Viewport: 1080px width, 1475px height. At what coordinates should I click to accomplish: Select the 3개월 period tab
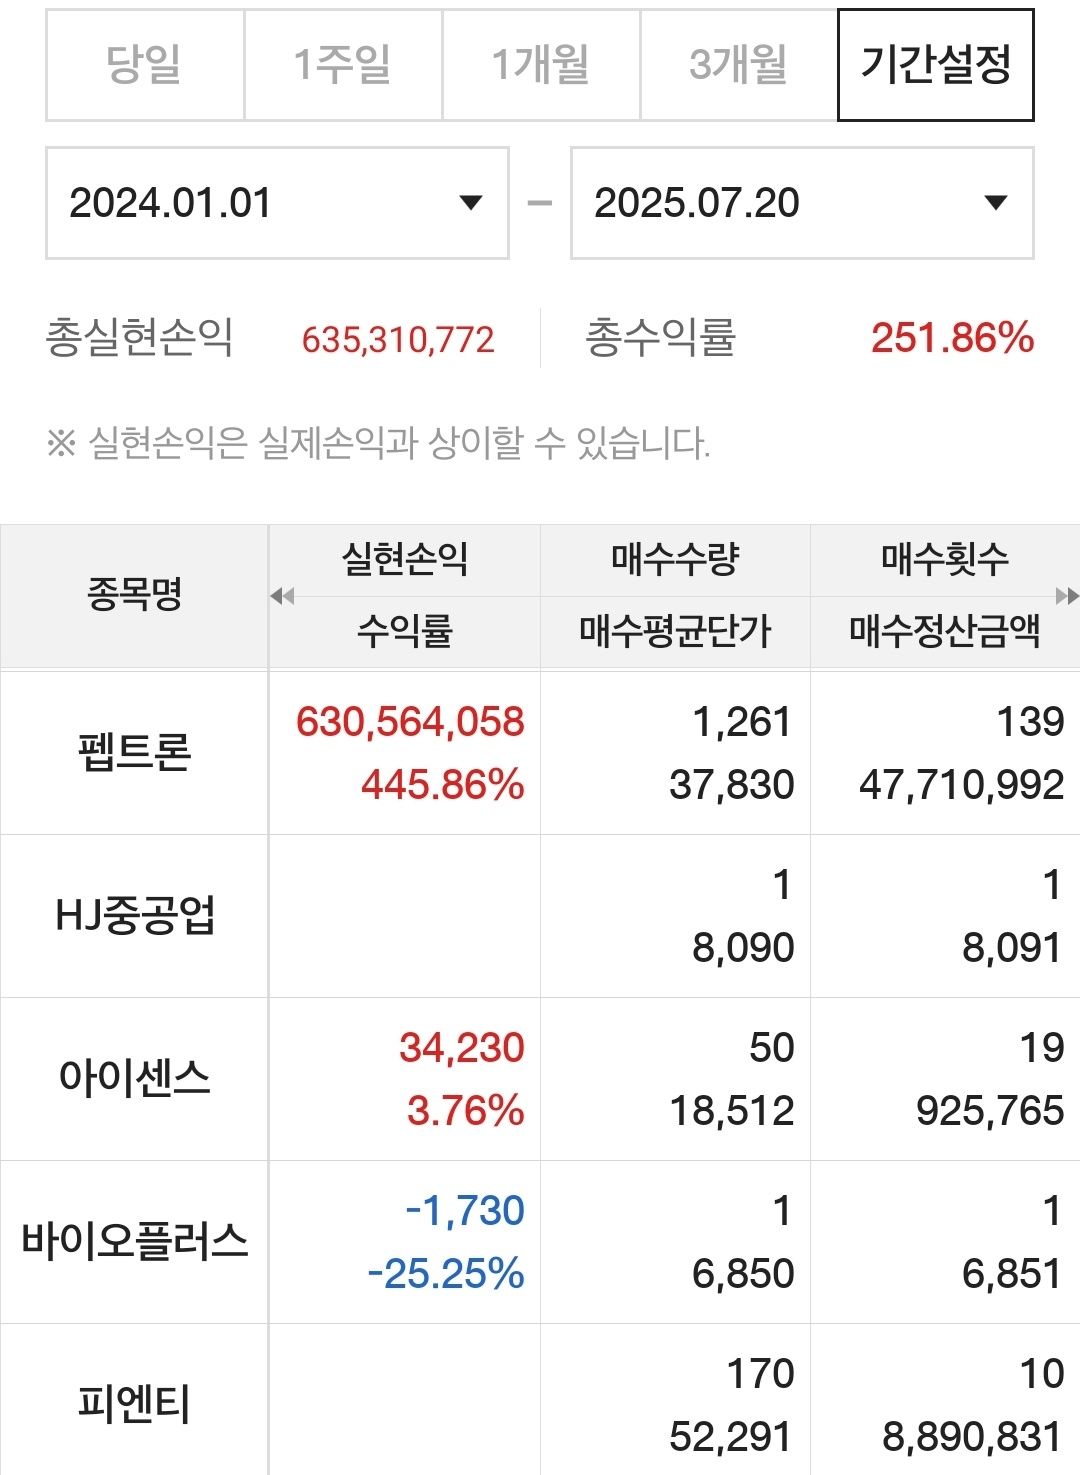(x=739, y=65)
